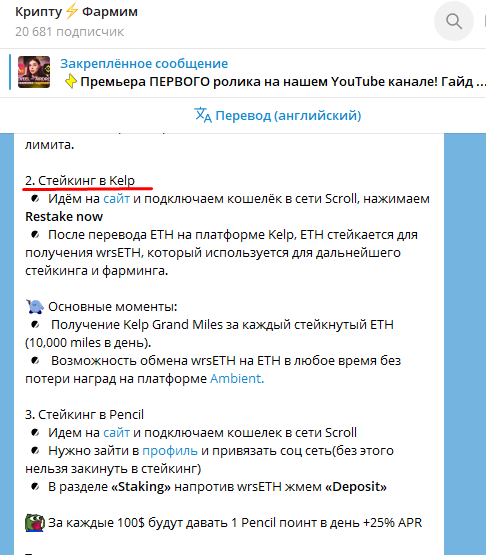Click the yellow pointing emoji in pinned message
The width and height of the screenshot is (486, 555).
[x=71, y=81]
